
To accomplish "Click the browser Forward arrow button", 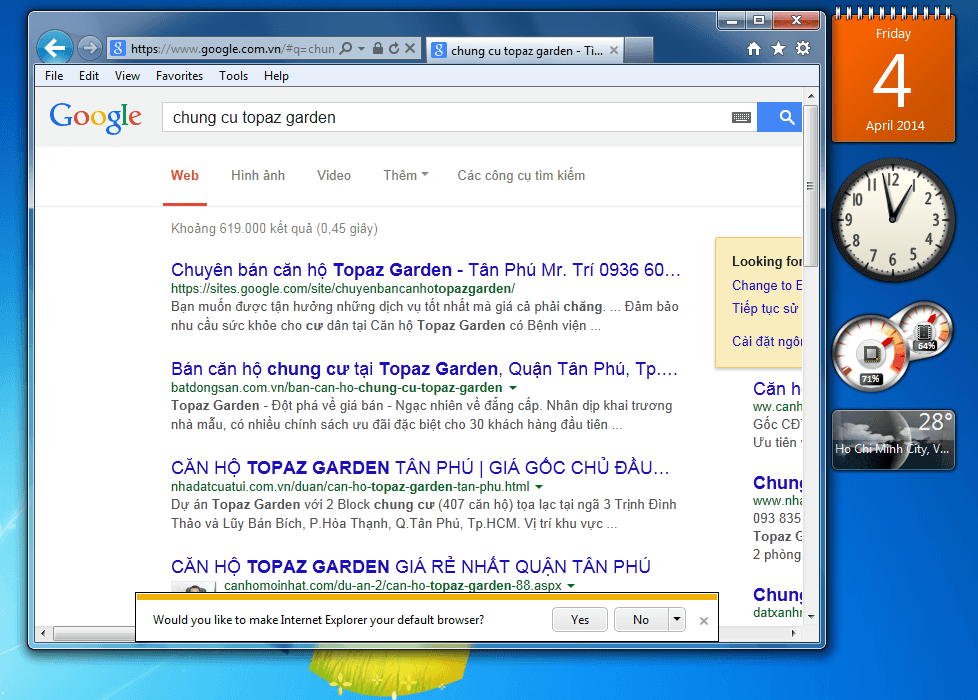I will point(90,48).
